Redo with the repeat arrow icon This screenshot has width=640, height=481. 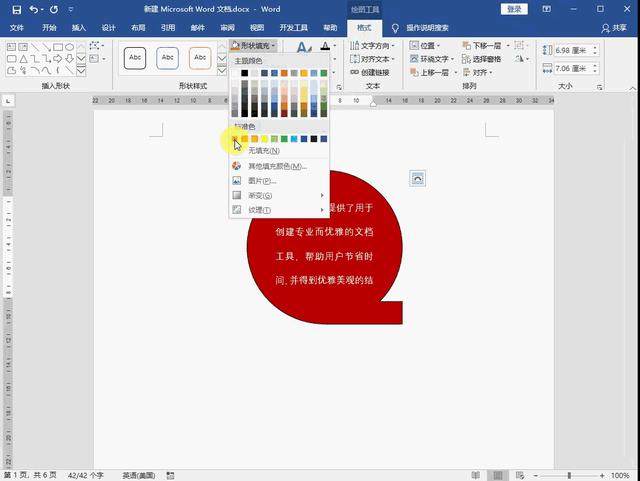click(x=54, y=9)
